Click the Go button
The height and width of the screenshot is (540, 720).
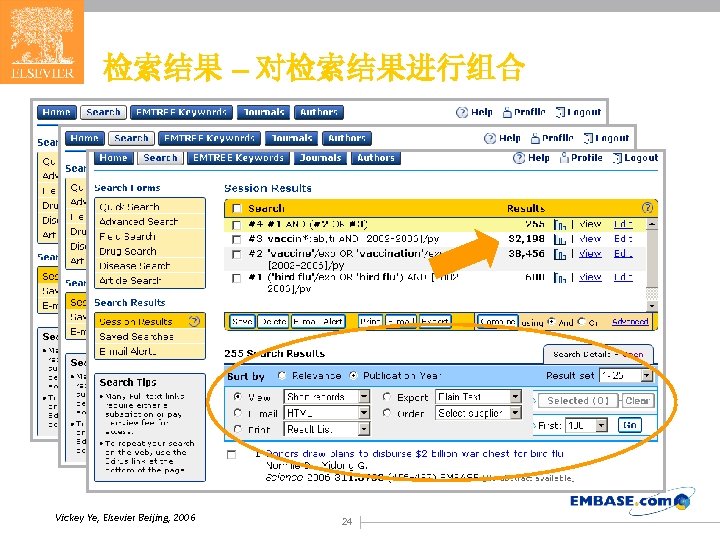(x=630, y=425)
